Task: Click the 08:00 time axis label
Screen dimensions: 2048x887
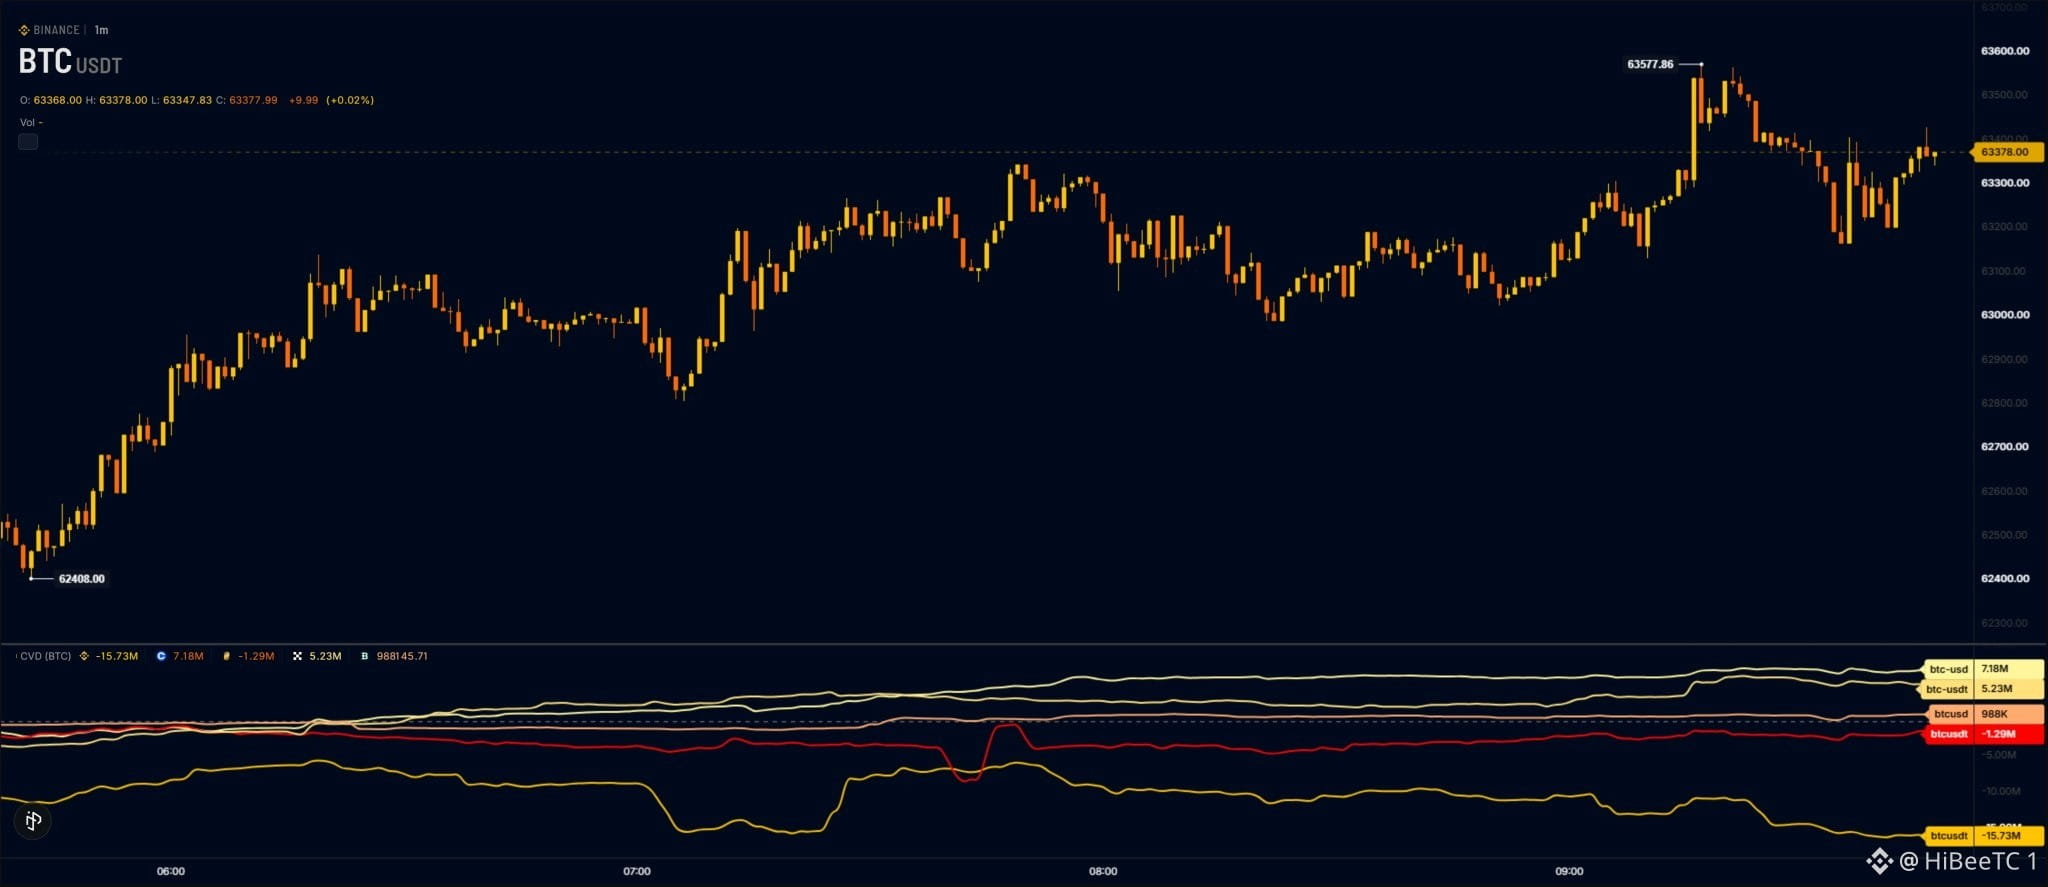Action: (1103, 871)
